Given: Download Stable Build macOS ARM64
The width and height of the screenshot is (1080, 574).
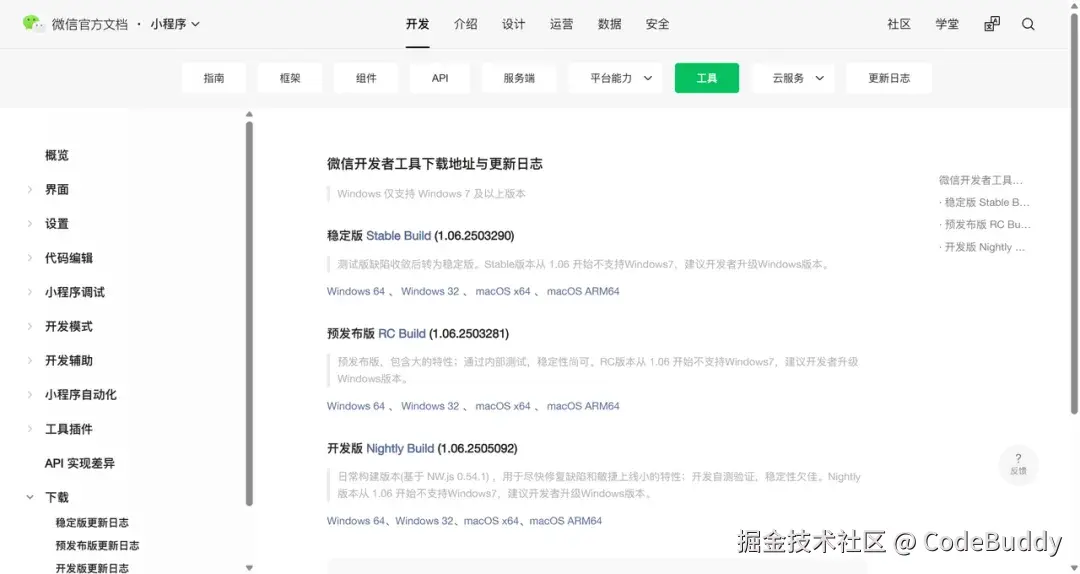Looking at the screenshot, I should pyautogui.click(x=583, y=291).
